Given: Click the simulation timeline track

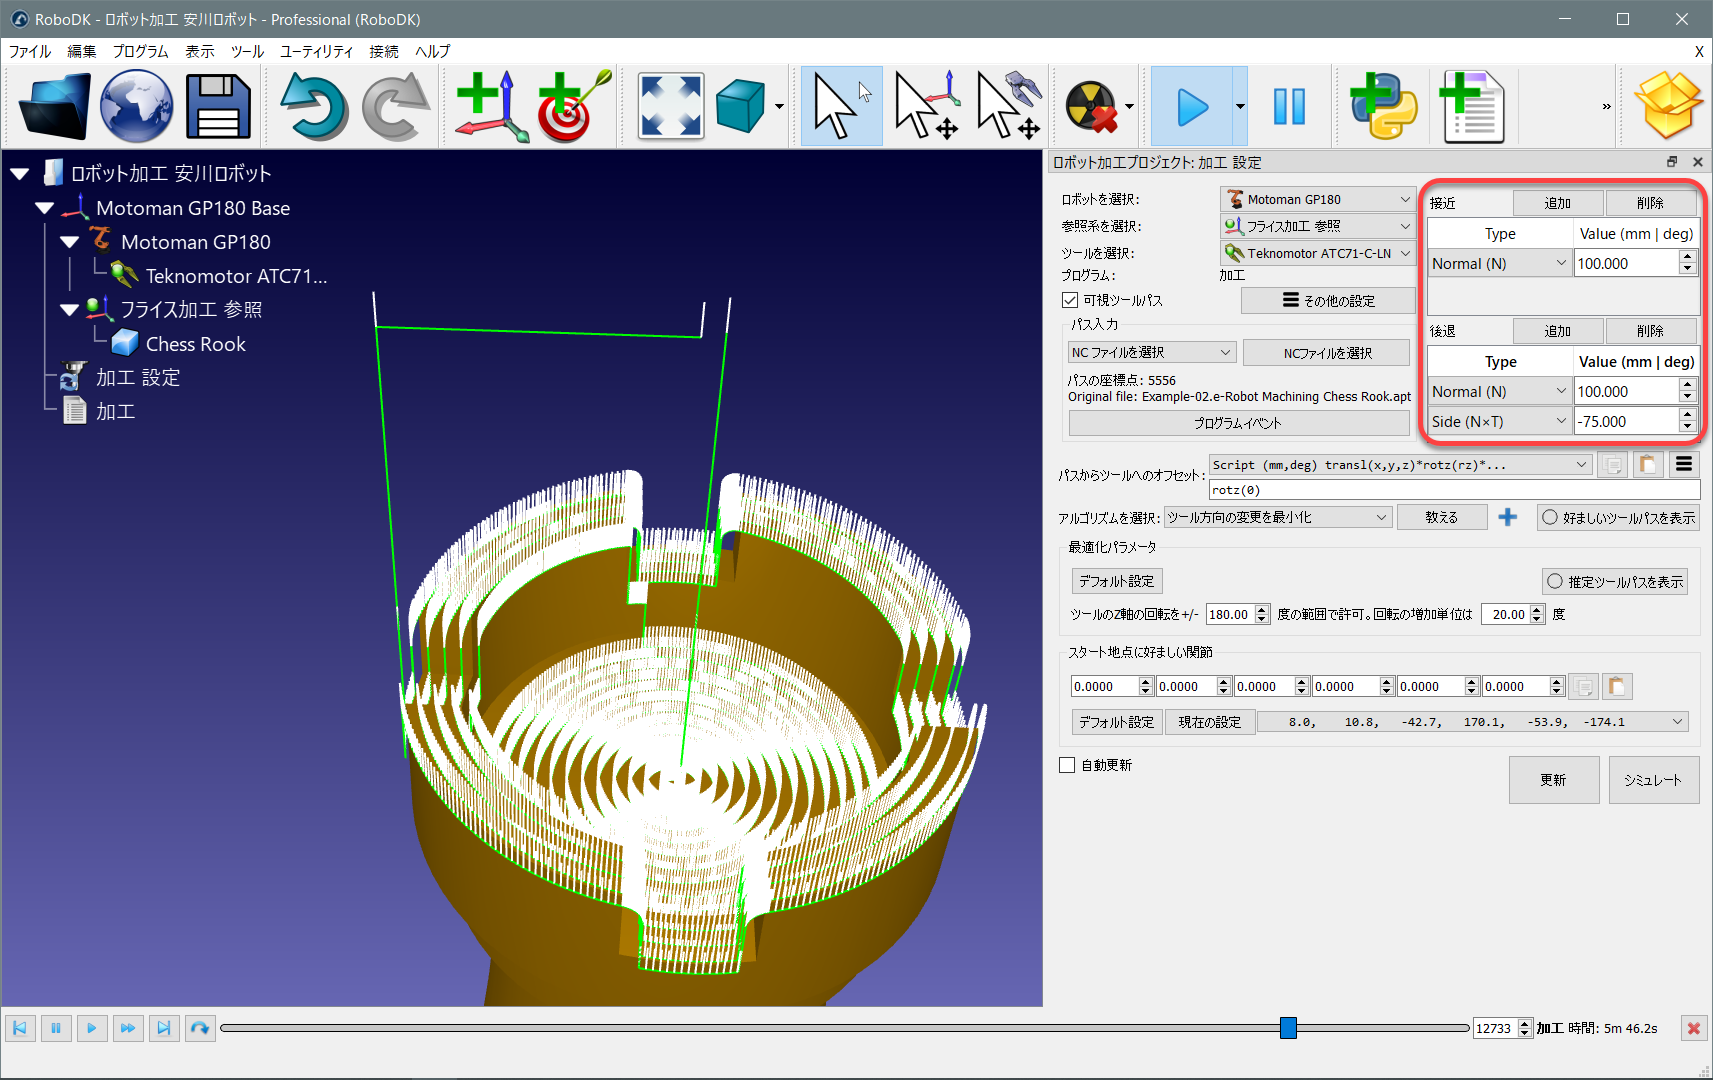Looking at the screenshot, I should pos(845,1028).
